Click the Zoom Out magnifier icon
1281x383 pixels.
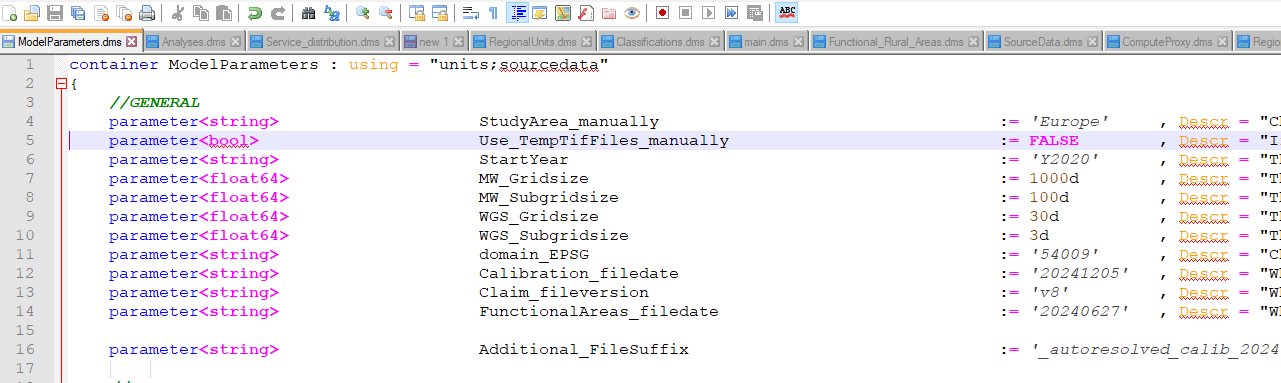click(x=386, y=13)
